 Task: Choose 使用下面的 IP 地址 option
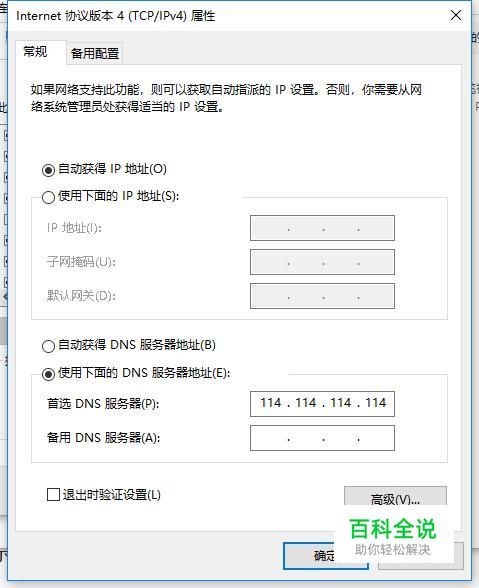[x=48, y=197]
